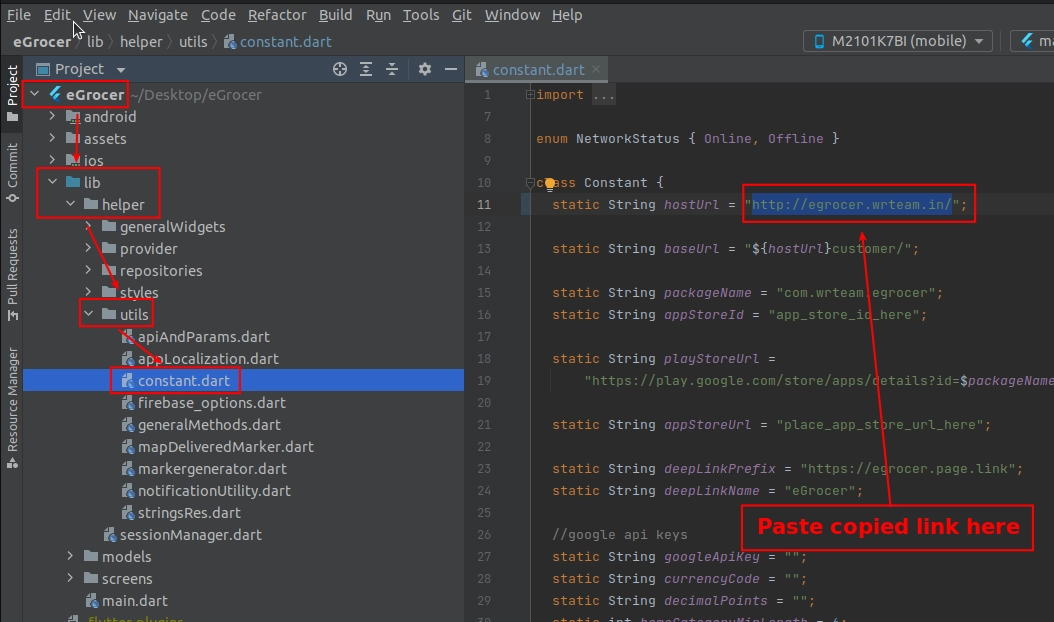Select appLocalization.dart in the tree
The image size is (1054, 622).
tap(208, 358)
